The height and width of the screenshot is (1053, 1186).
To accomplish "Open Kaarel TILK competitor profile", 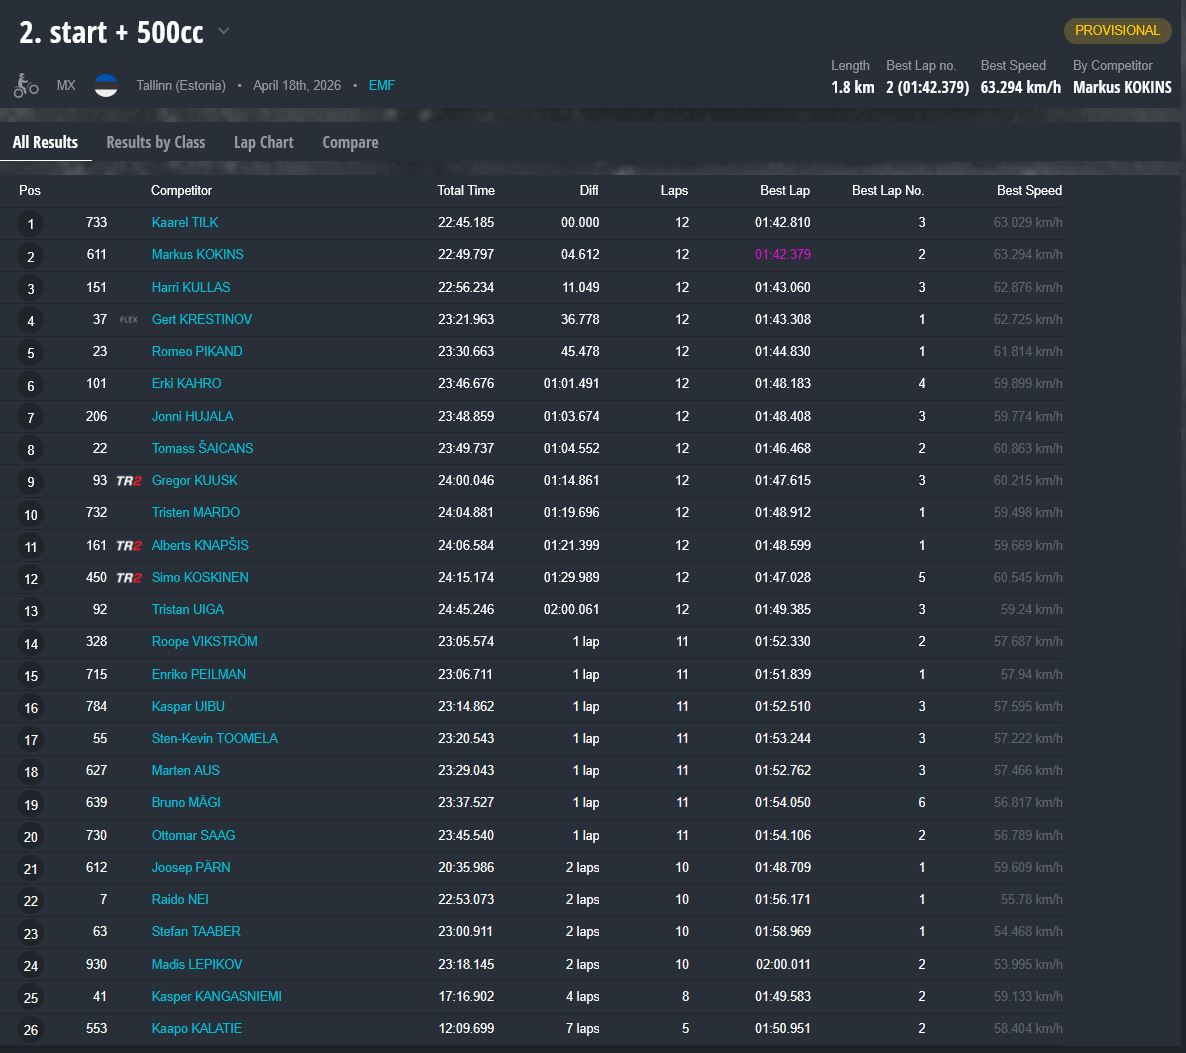I will [185, 222].
